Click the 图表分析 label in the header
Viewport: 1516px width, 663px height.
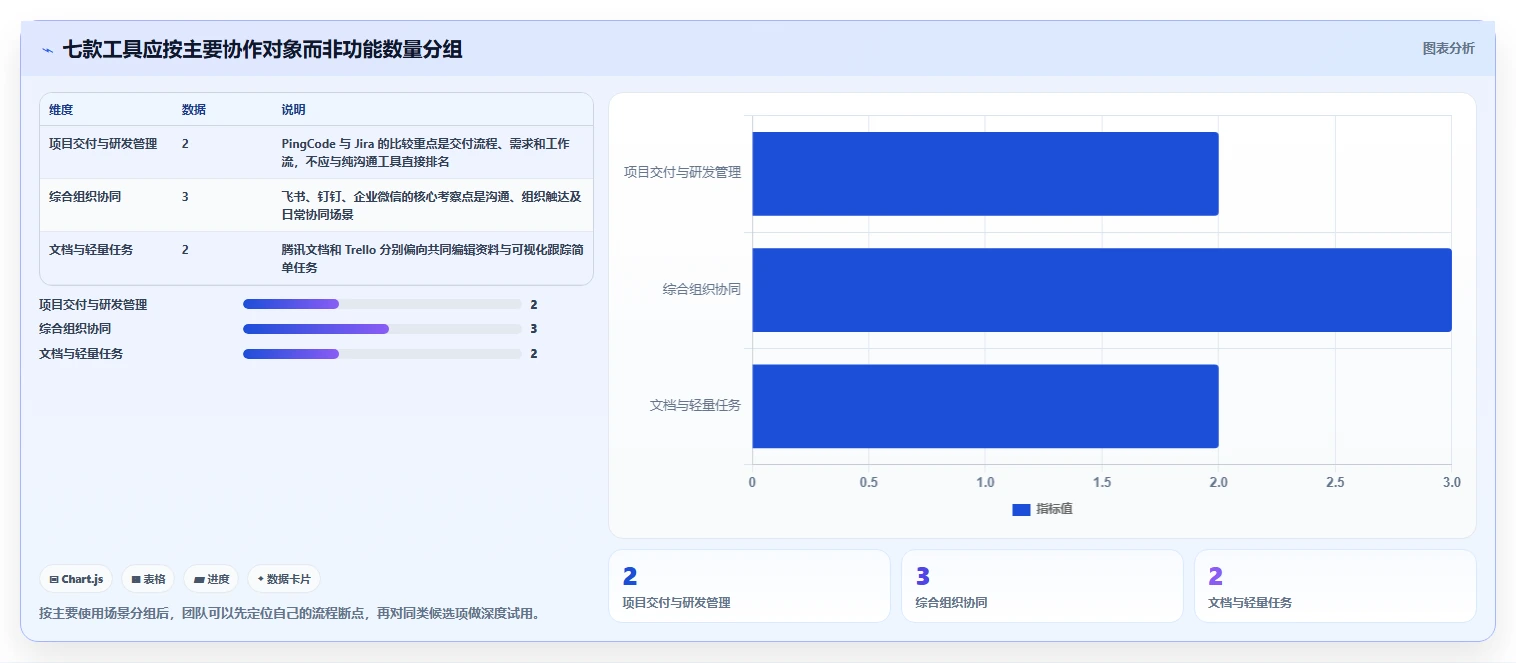tap(1448, 48)
